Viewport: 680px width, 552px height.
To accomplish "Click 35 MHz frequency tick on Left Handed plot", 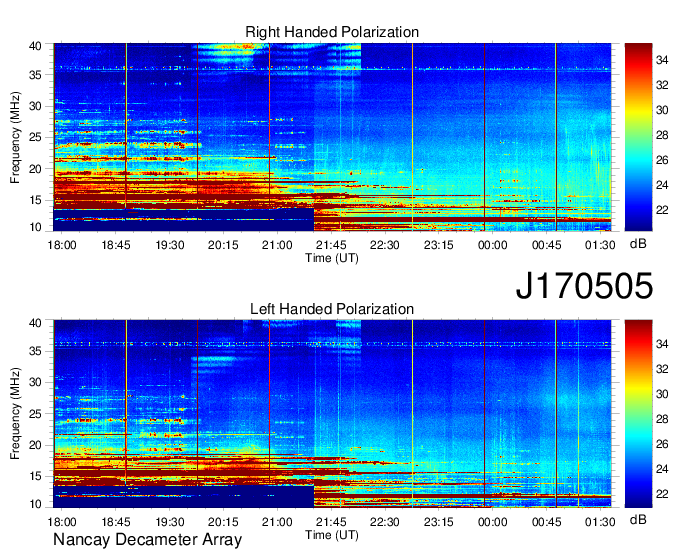I will (x=35, y=351).
